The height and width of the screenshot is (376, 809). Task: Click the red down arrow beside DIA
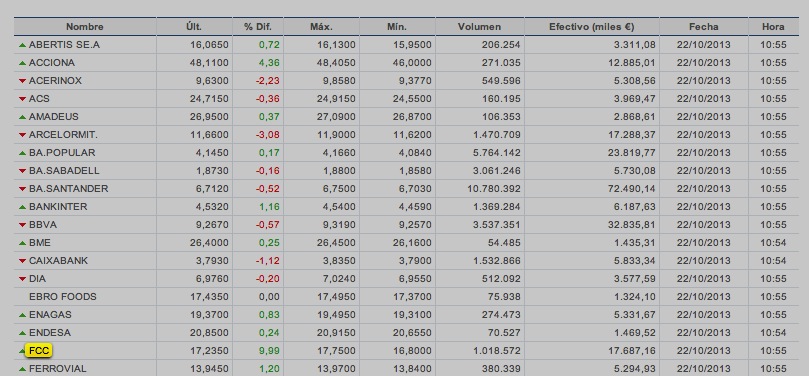pos(22,279)
